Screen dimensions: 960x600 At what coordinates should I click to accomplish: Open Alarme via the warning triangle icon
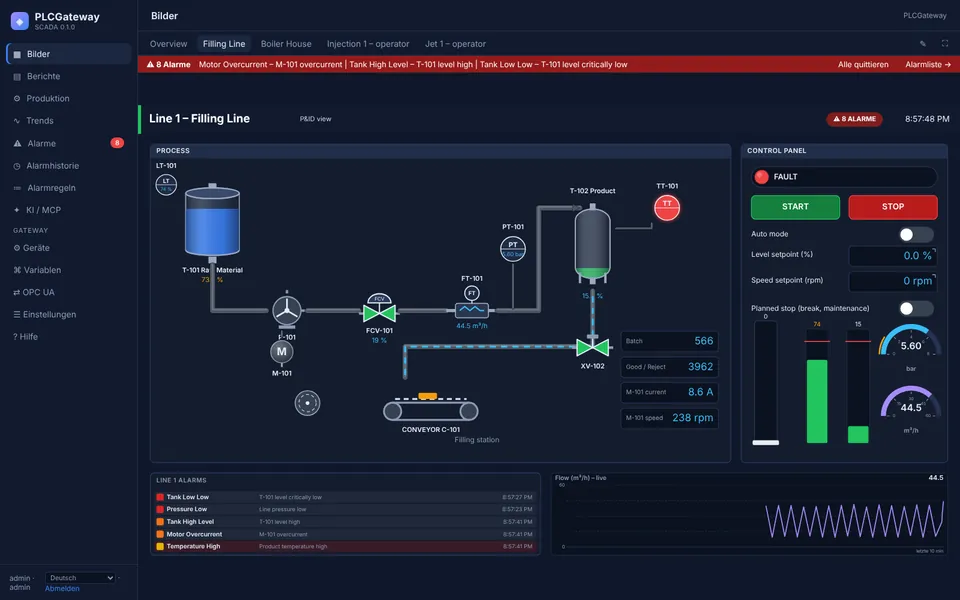coord(17,143)
